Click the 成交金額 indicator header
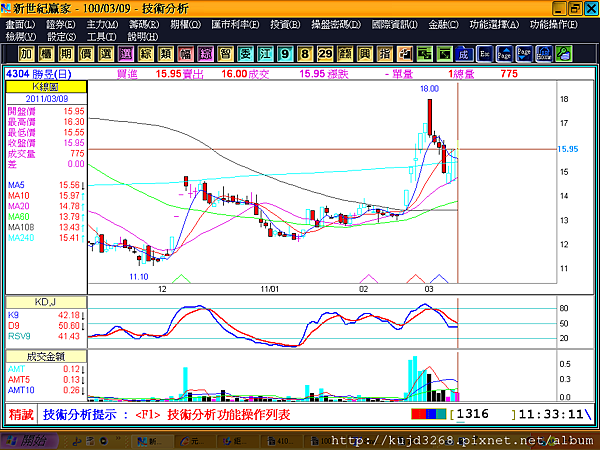 tap(46, 357)
